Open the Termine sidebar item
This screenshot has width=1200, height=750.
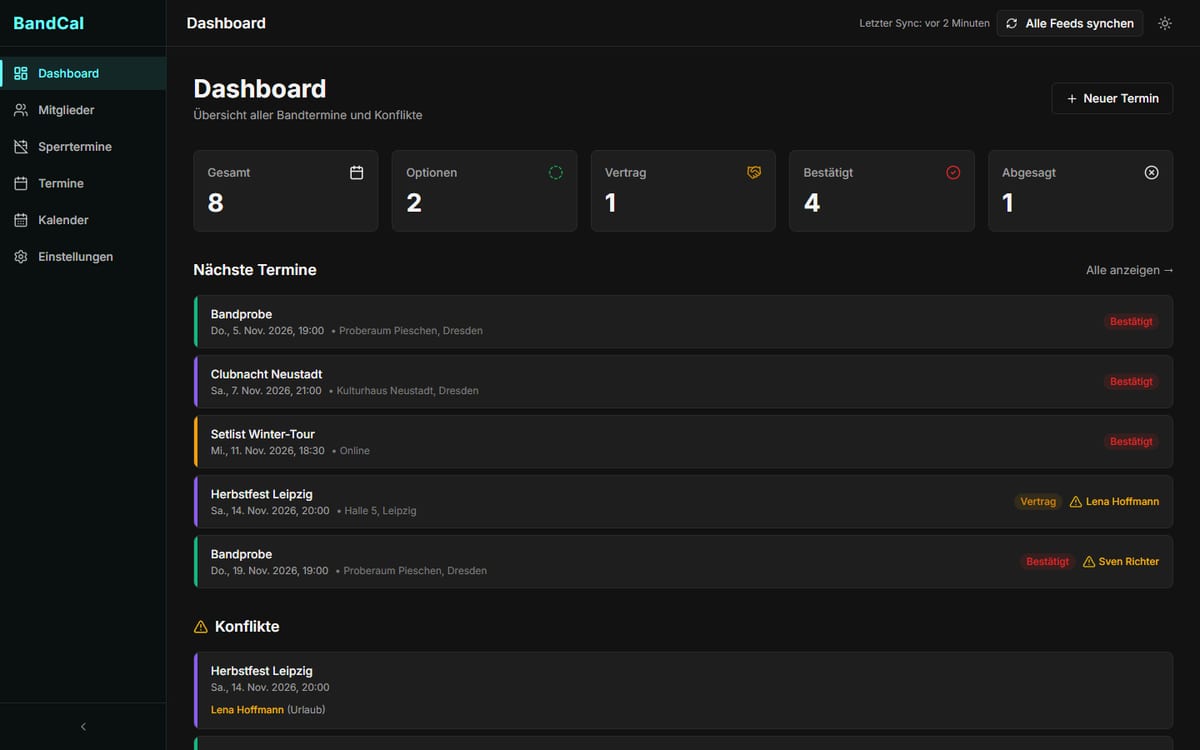pyautogui.click(x=83, y=183)
